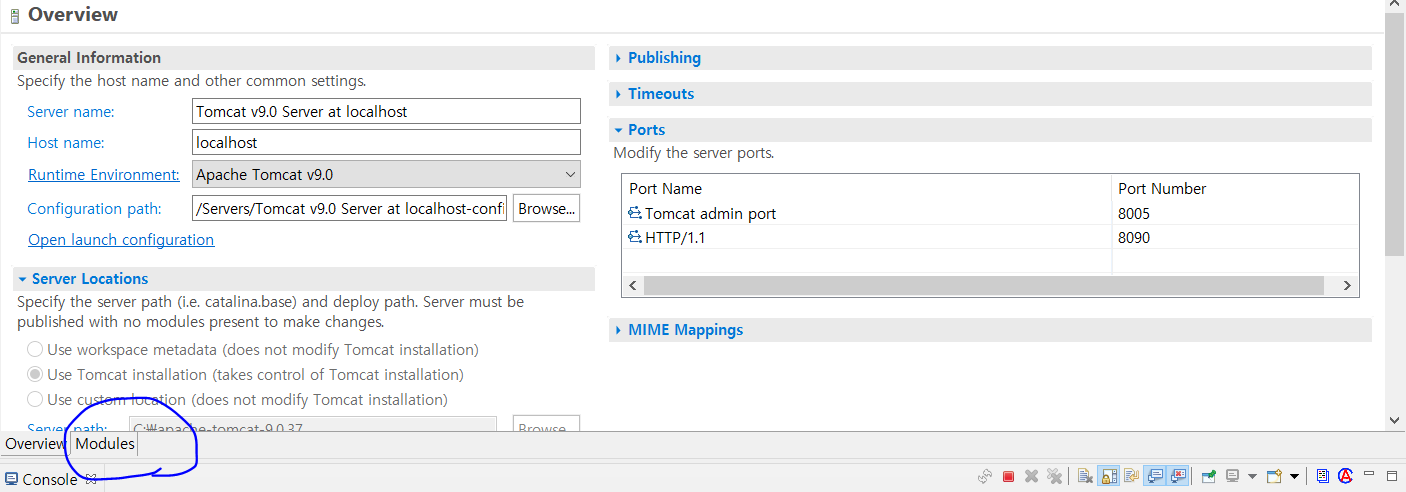
Task: Minimize the Console view
Action: coord(1368,473)
